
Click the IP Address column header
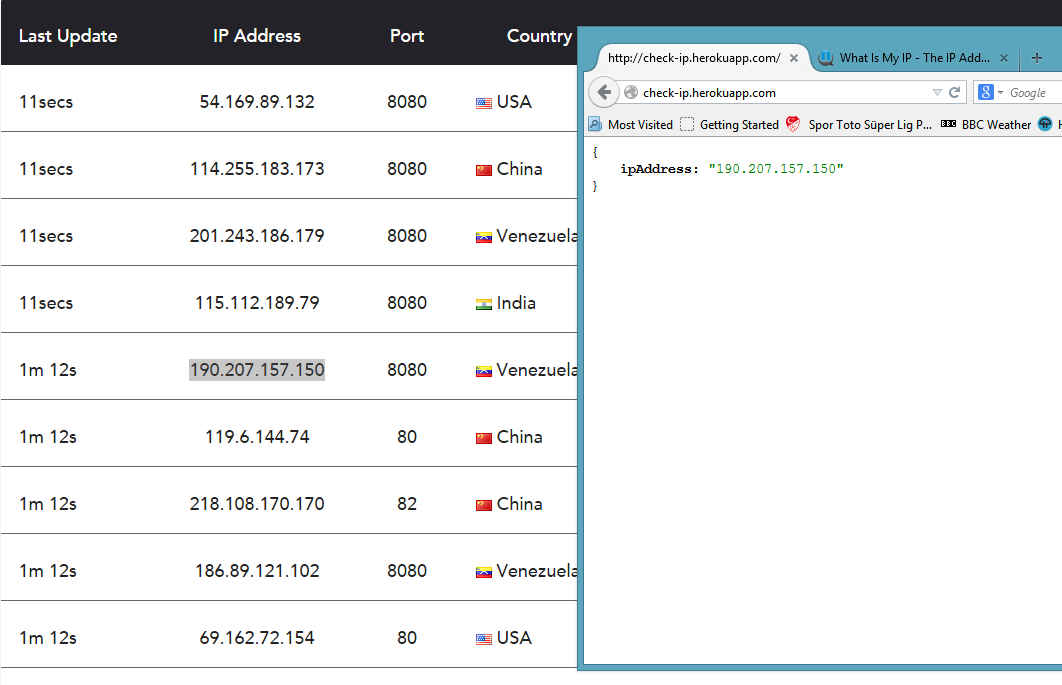pos(257,36)
